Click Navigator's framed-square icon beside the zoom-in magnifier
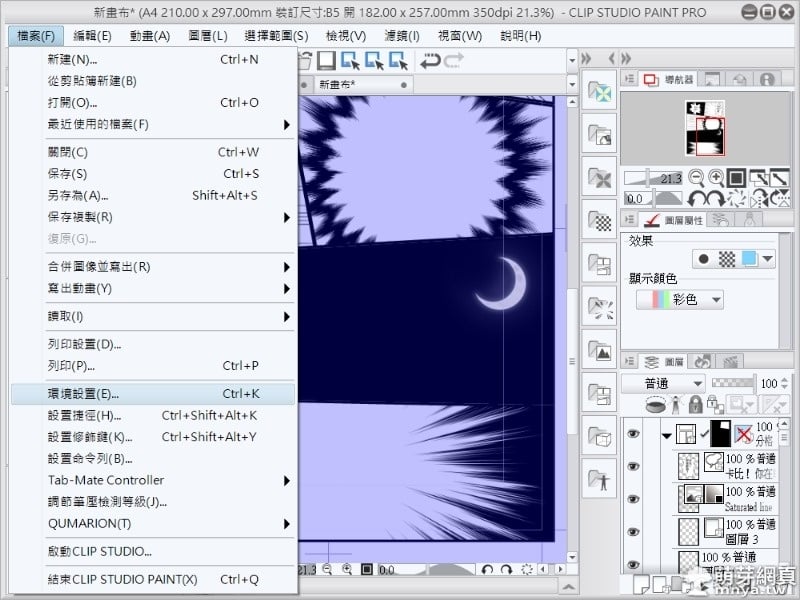 pos(736,178)
